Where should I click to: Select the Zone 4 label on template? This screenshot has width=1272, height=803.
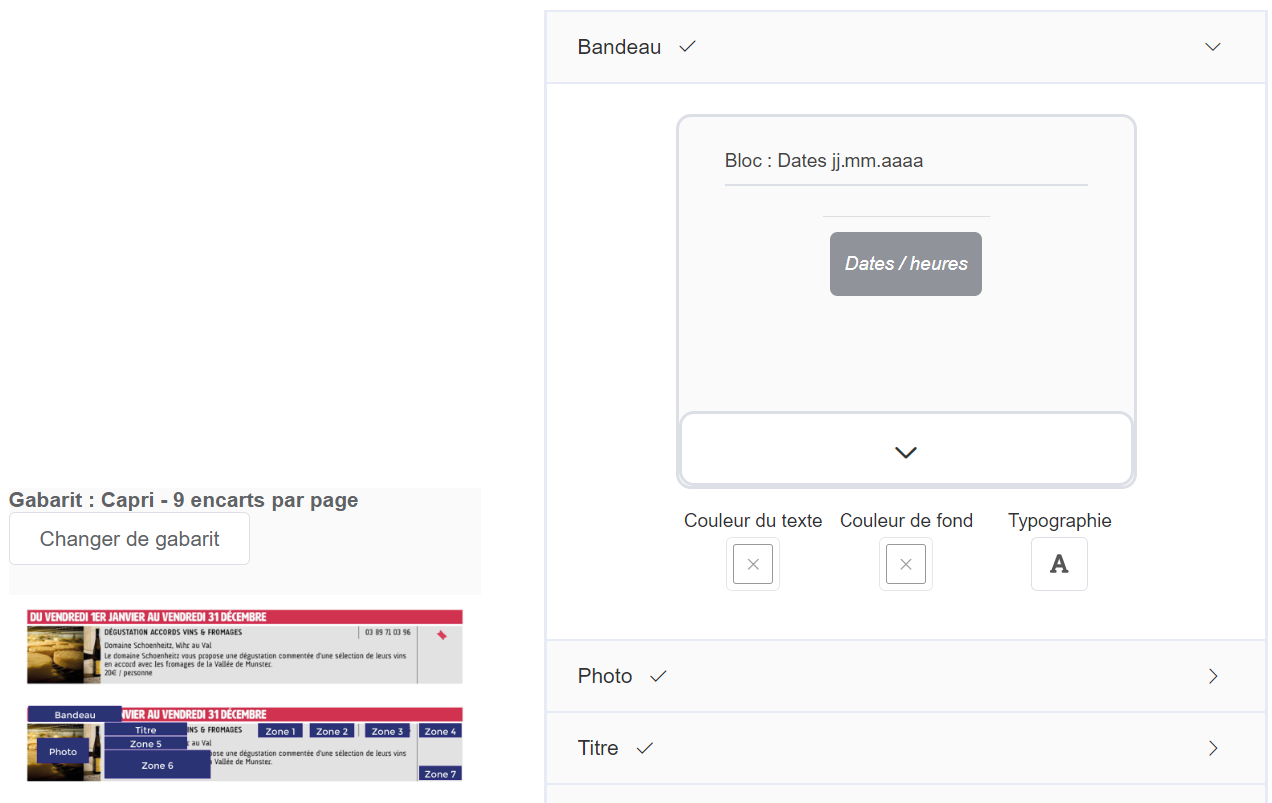440,731
